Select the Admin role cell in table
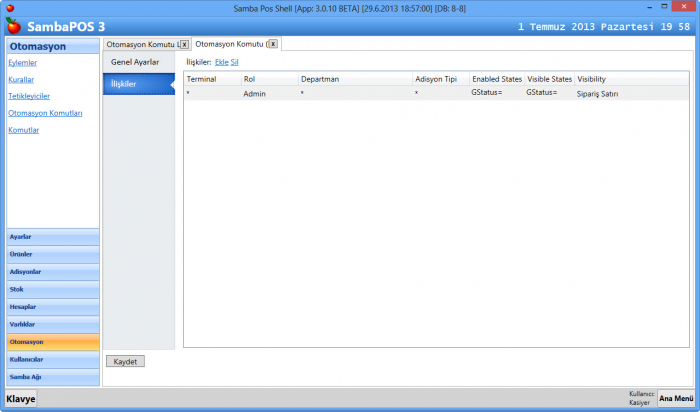Image resolution: width=700 pixels, height=412 pixels. click(254, 92)
